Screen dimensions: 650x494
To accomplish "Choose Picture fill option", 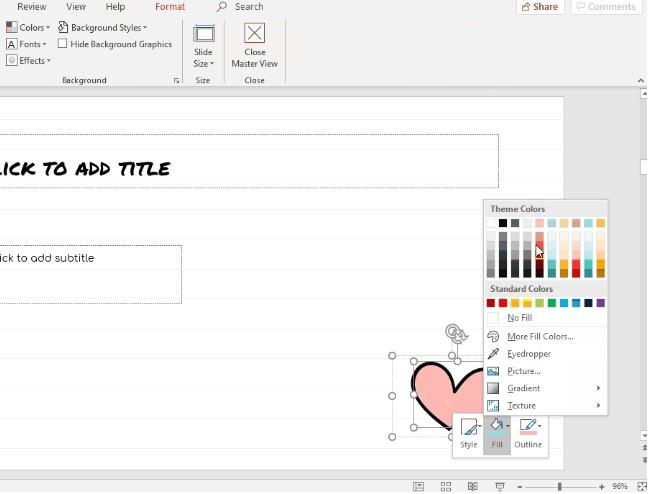I will click(x=545, y=371).
